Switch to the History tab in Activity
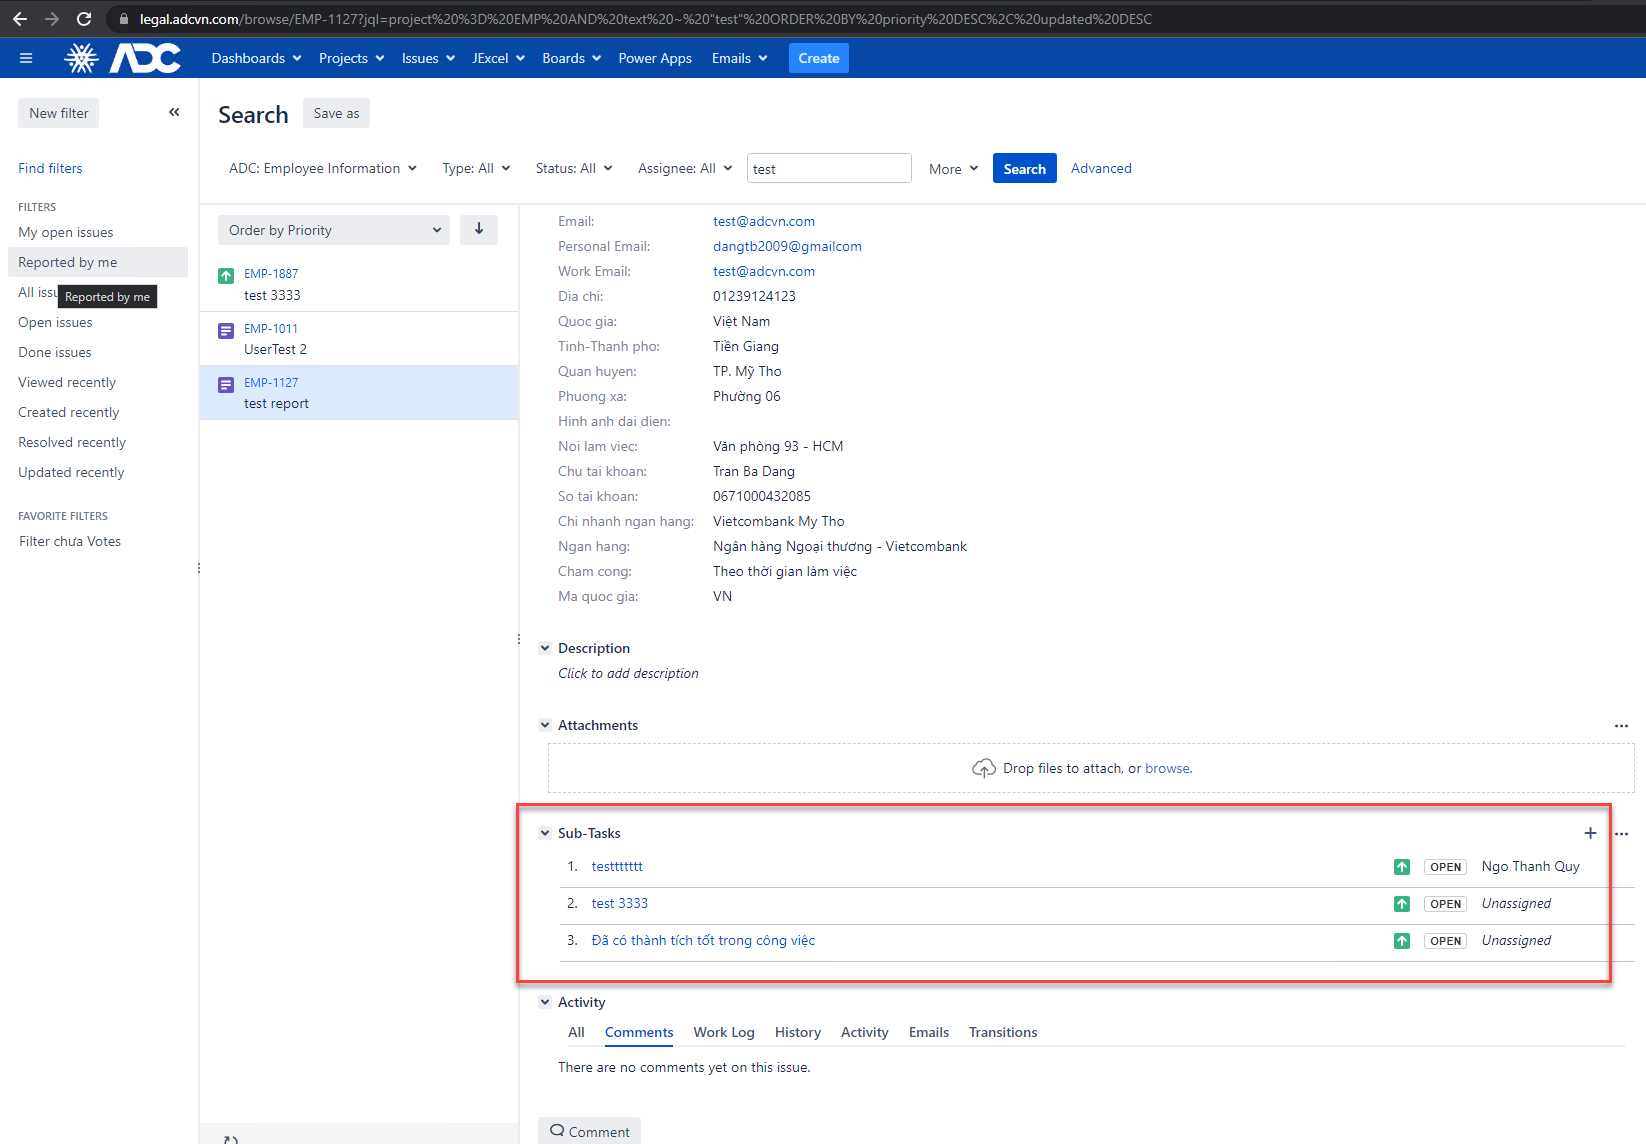Image resolution: width=1646 pixels, height=1144 pixels. pos(797,1032)
